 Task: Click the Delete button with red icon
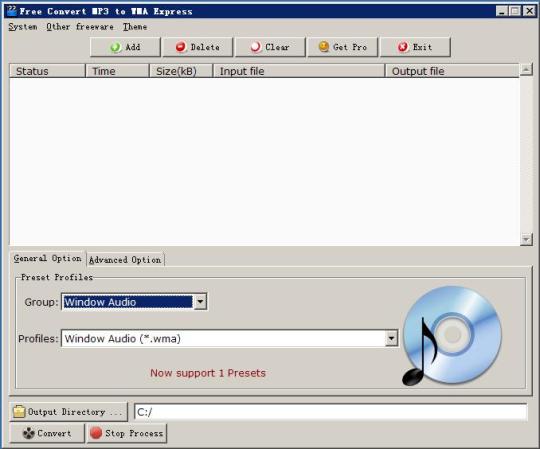coord(198,47)
